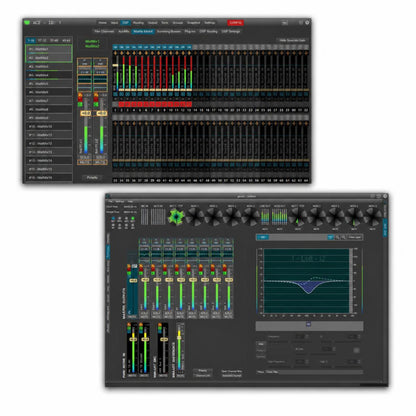Toggle the red button on second MatMix output strip

click(x=96, y=99)
